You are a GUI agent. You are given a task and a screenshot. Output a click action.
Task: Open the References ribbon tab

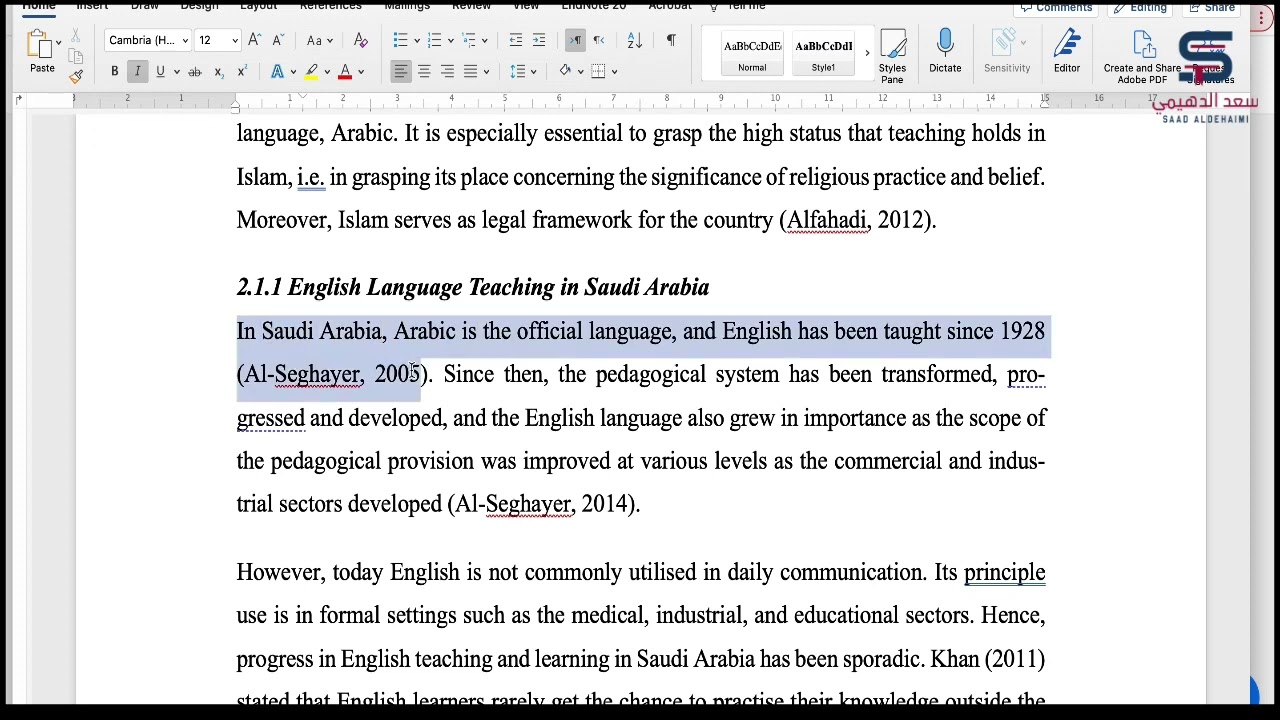click(330, 6)
